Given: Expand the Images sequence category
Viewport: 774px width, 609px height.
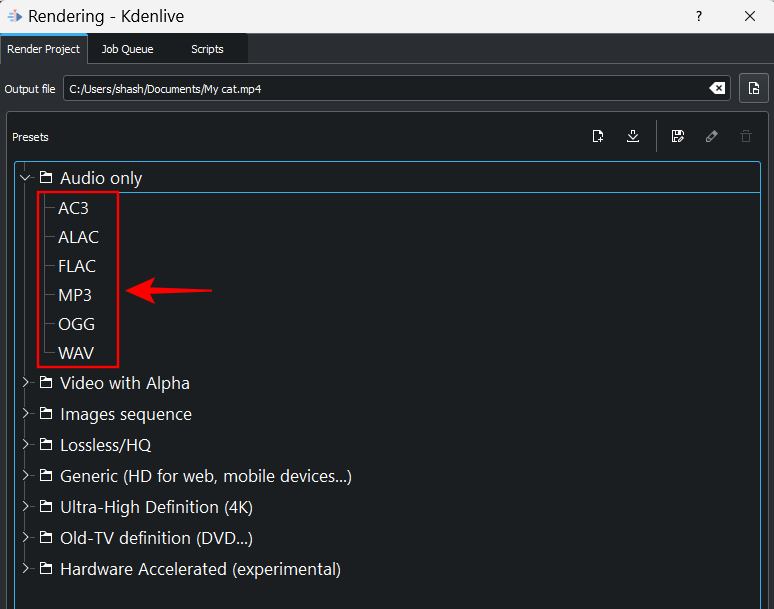Looking at the screenshot, I should coord(25,414).
